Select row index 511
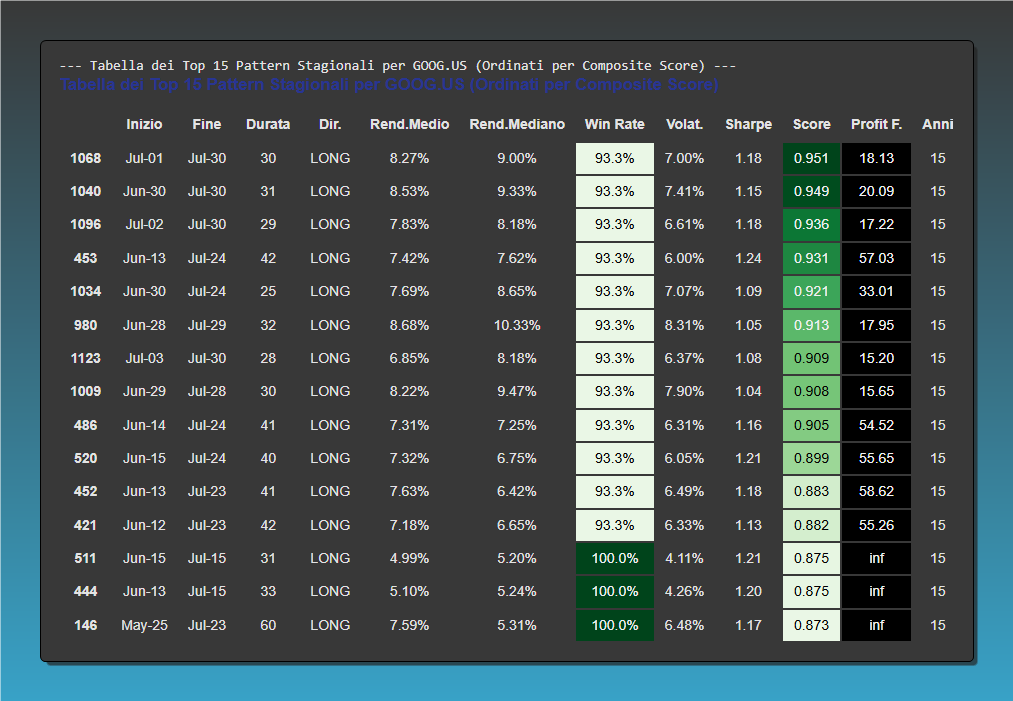 click(85, 558)
